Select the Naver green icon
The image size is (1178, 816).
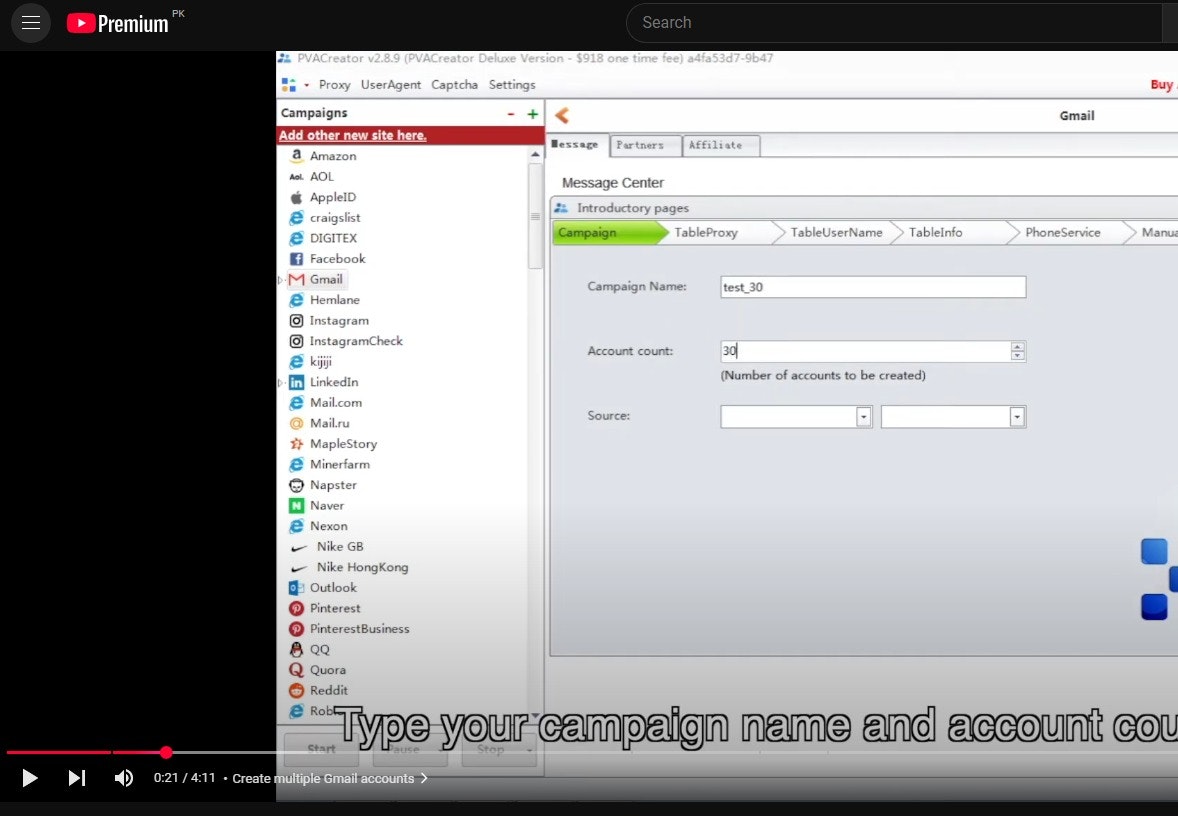(297, 506)
